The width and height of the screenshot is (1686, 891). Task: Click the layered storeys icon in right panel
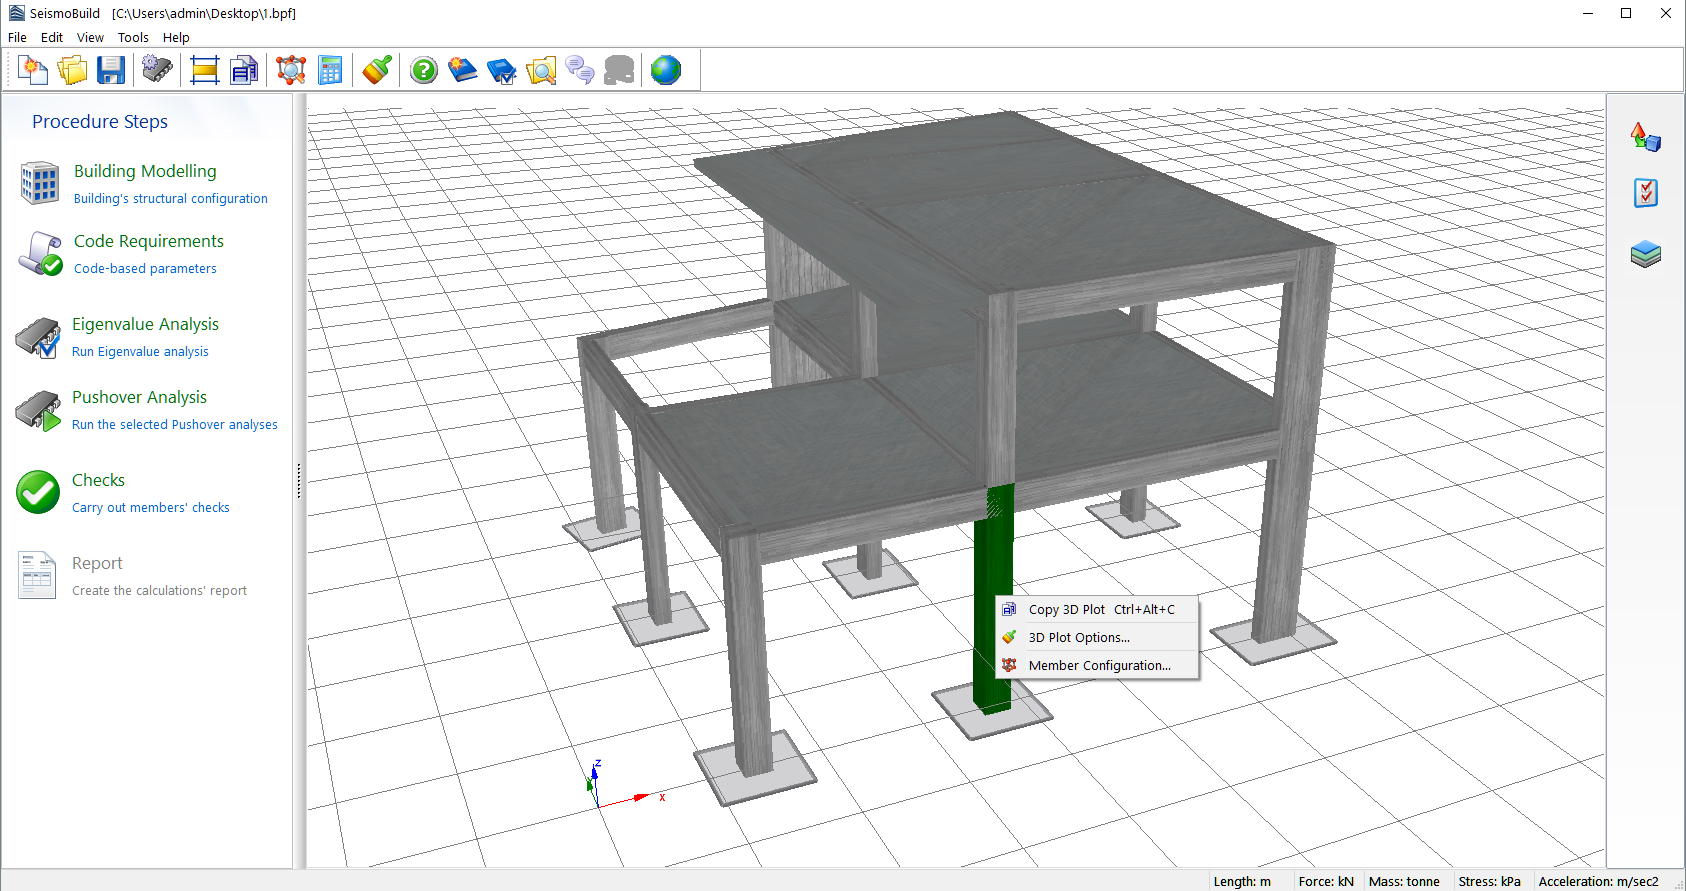pos(1645,254)
